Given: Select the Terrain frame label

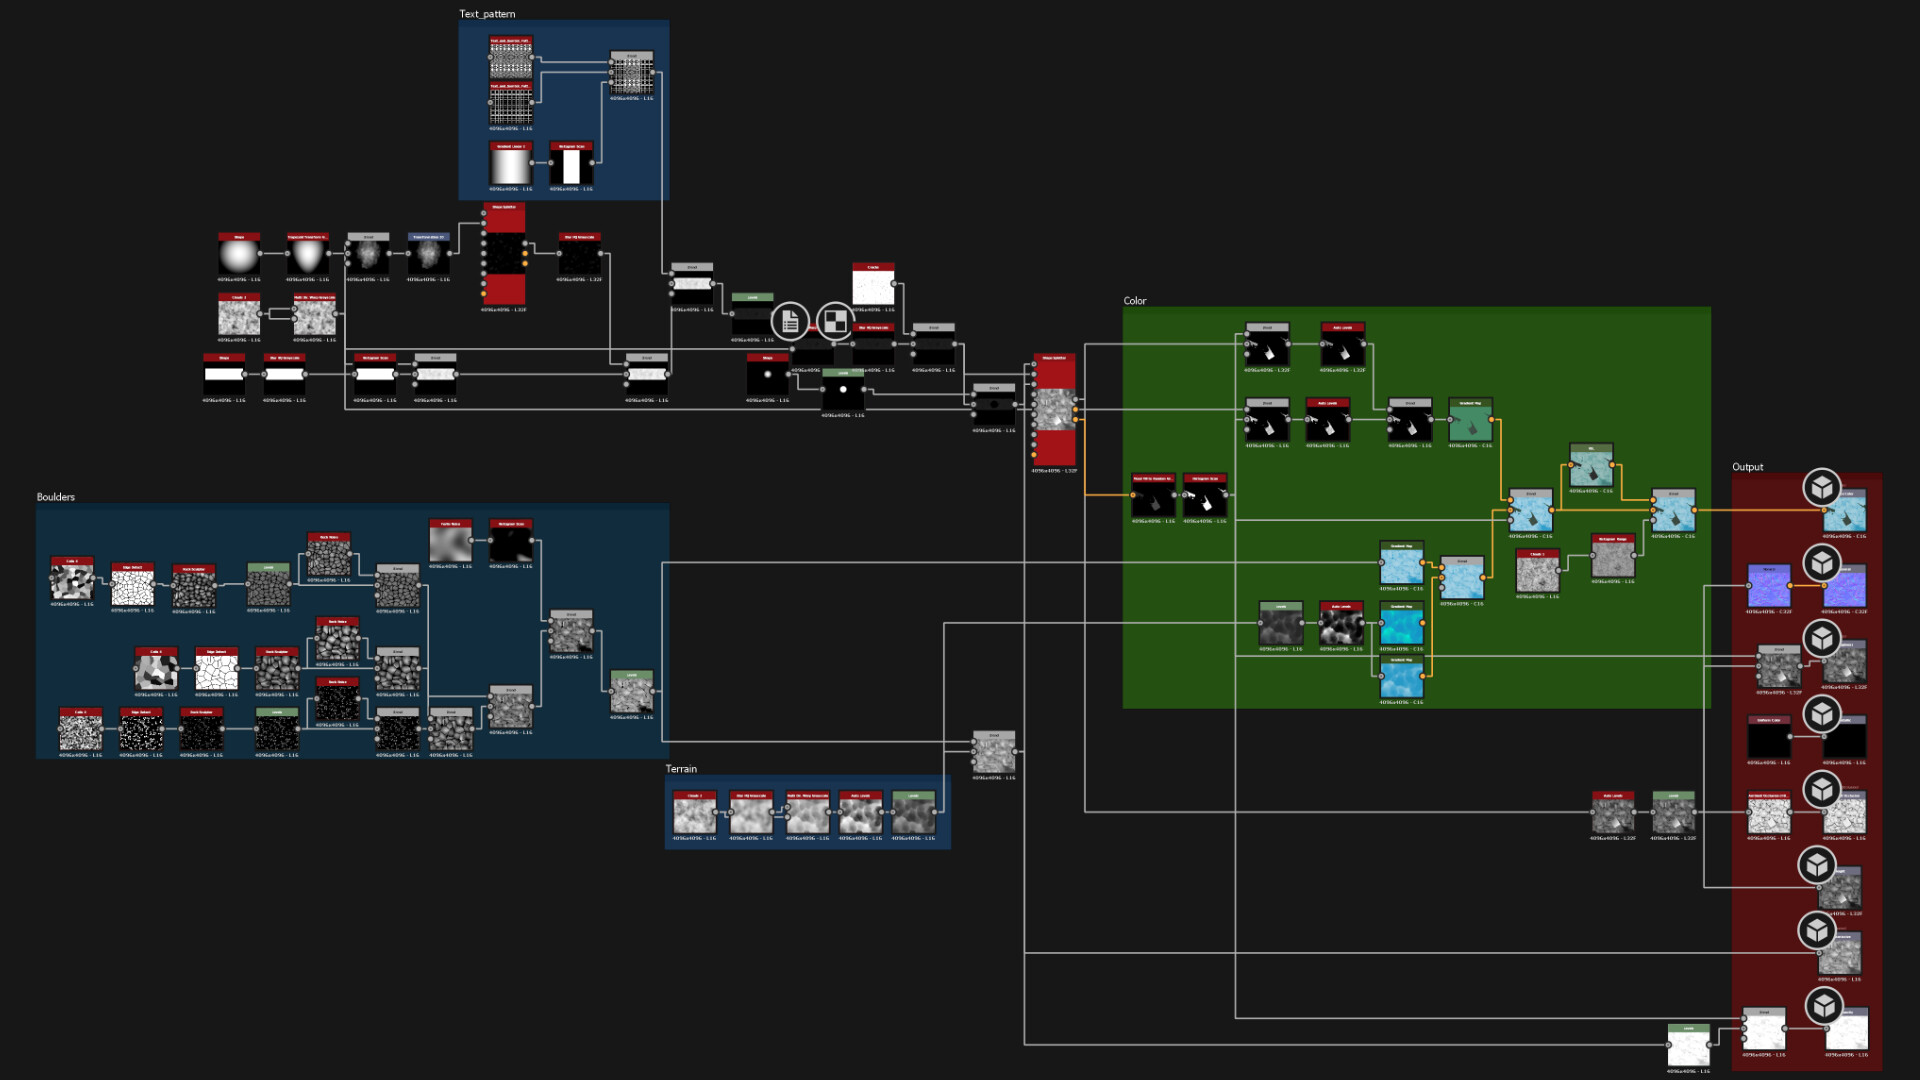Looking at the screenshot, I should 681,769.
